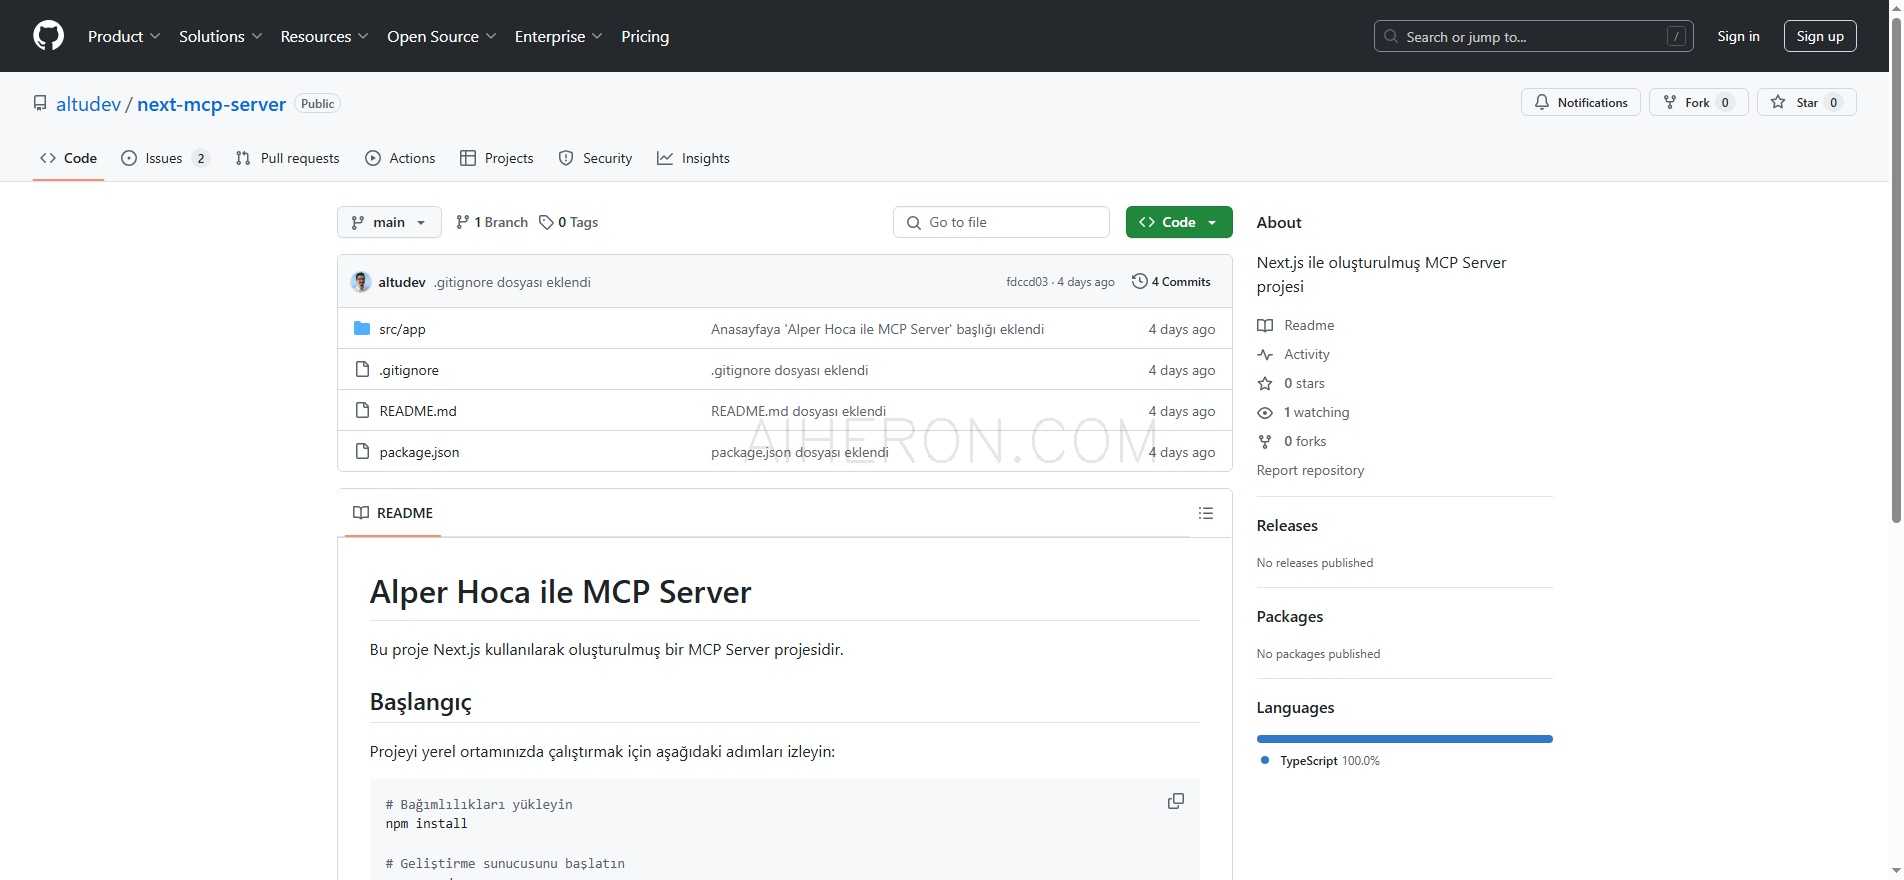The image size is (1904, 880).
Task: Click the TypeScript language bar
Action: (1404, 739)
